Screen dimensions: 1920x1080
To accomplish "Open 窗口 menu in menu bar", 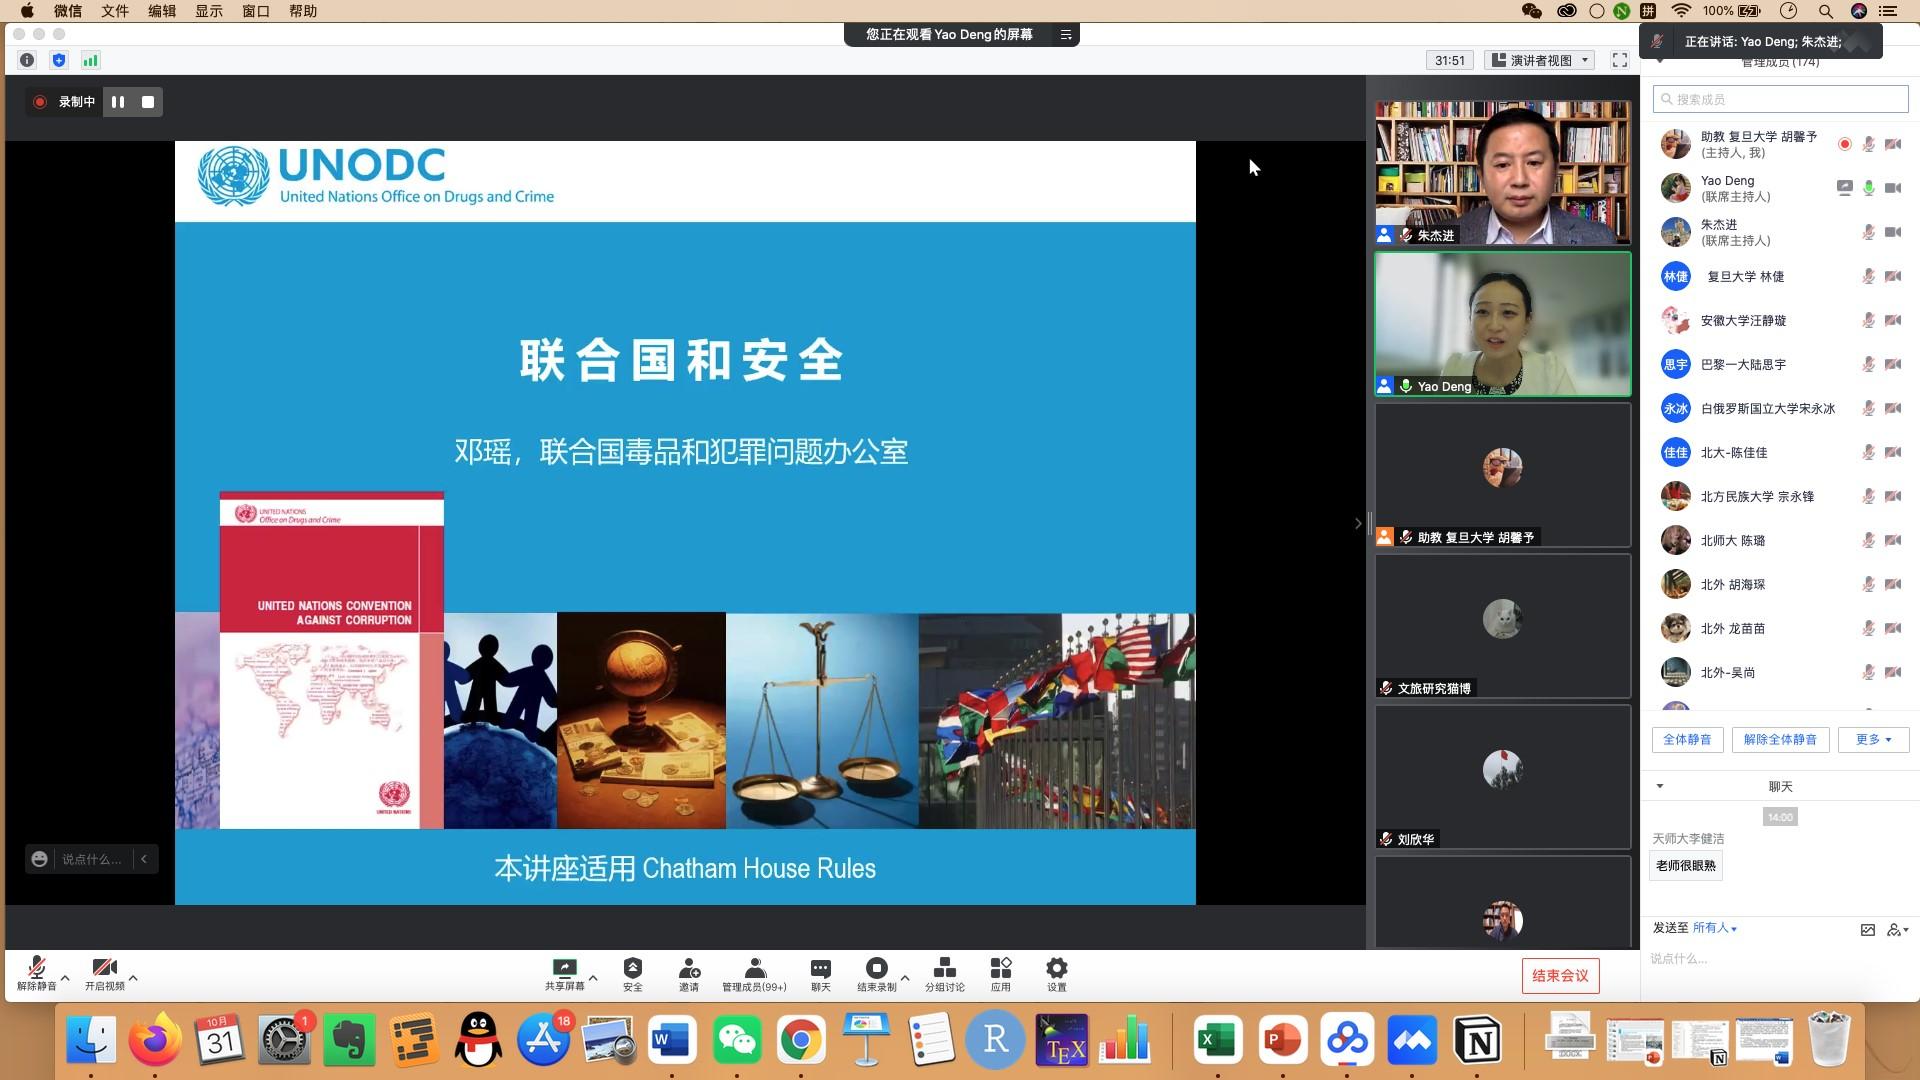I will point(256,11).
